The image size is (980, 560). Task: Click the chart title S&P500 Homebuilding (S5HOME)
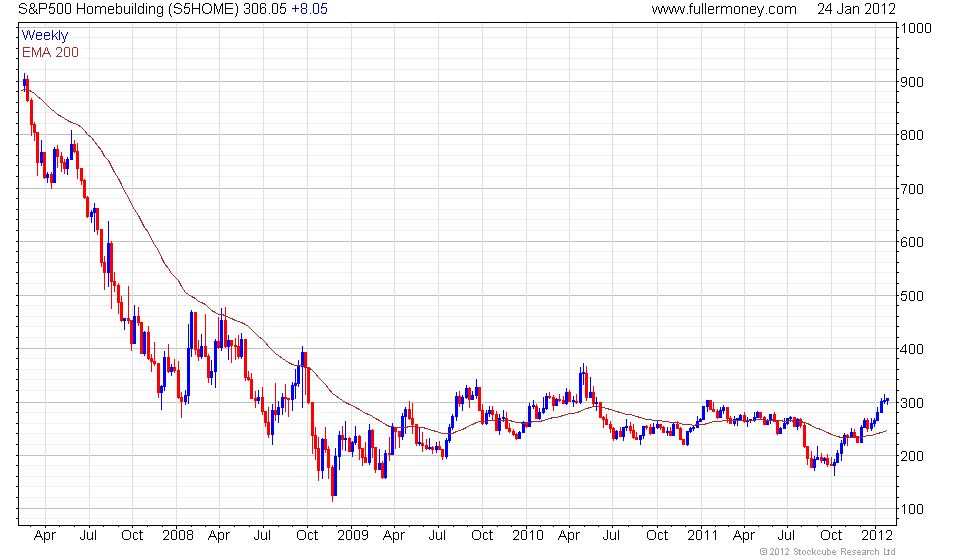[x=128, y=9]
